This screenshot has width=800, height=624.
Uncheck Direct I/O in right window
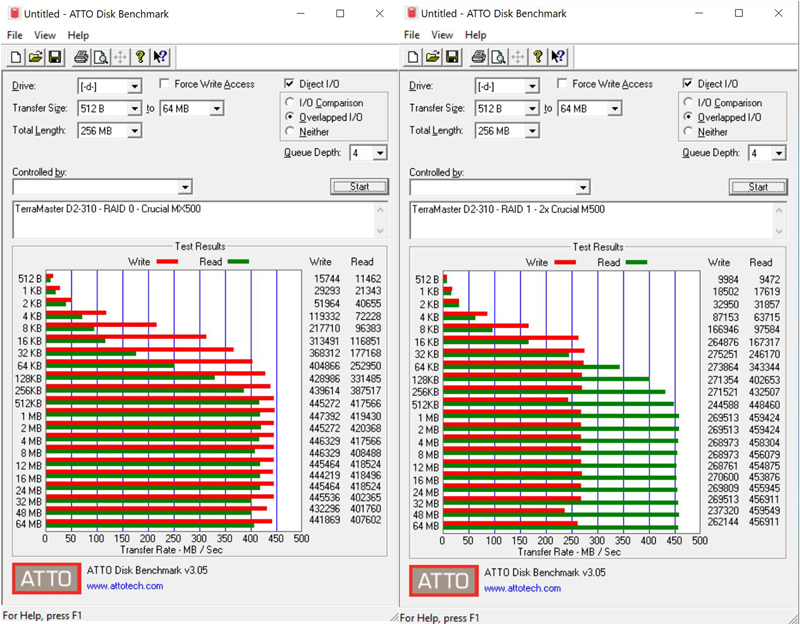[x=688, y=83]
